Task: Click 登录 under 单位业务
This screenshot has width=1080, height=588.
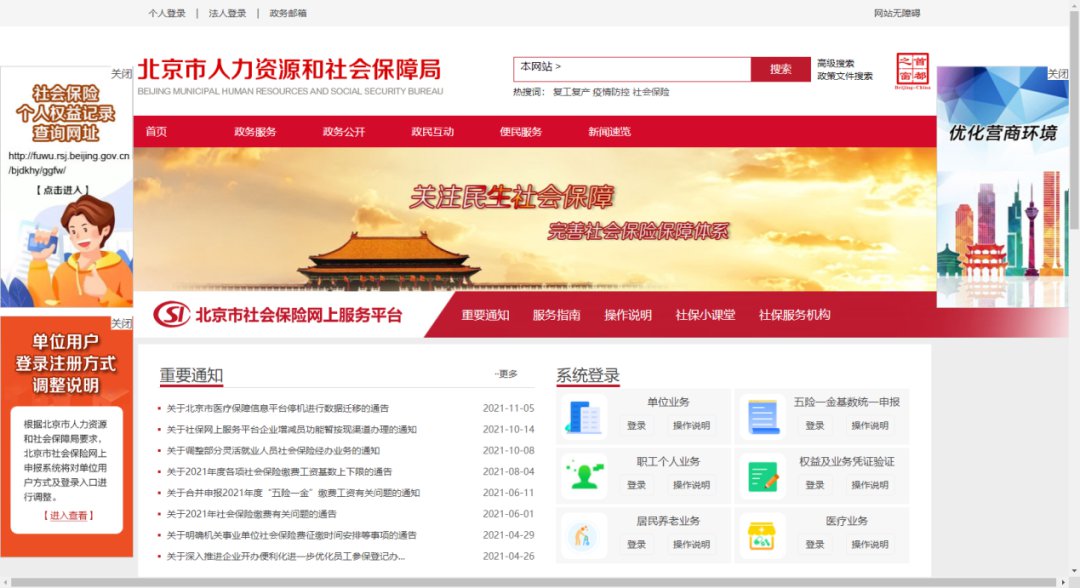Action: (x=637, y=426)
